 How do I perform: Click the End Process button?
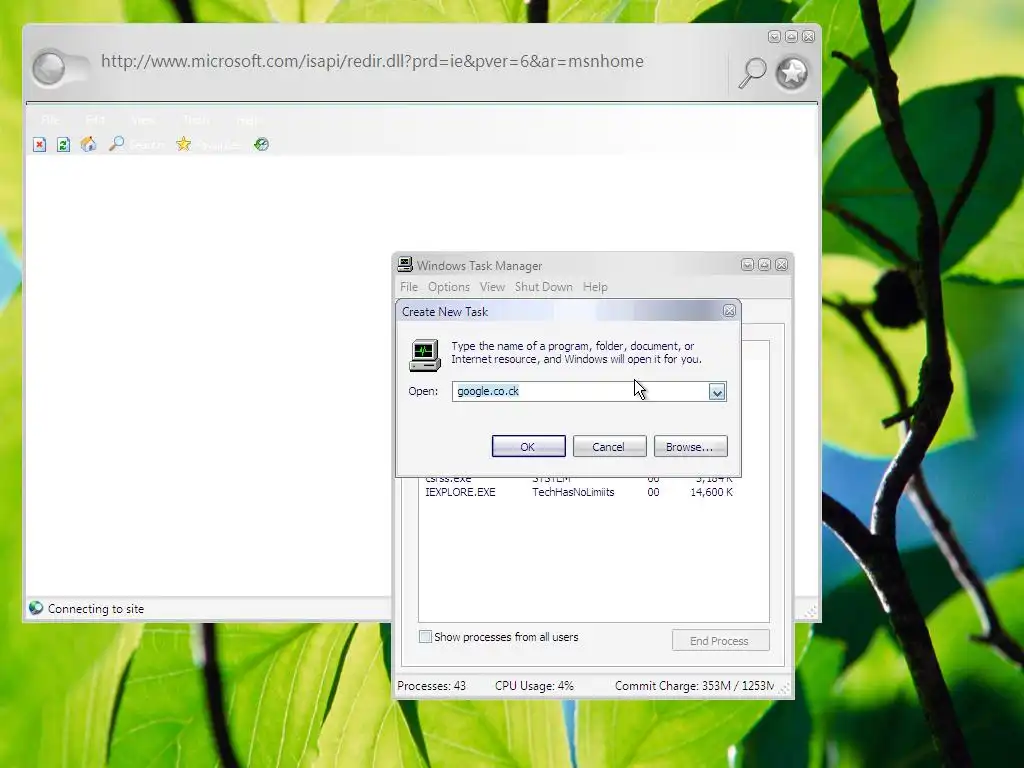720,641
